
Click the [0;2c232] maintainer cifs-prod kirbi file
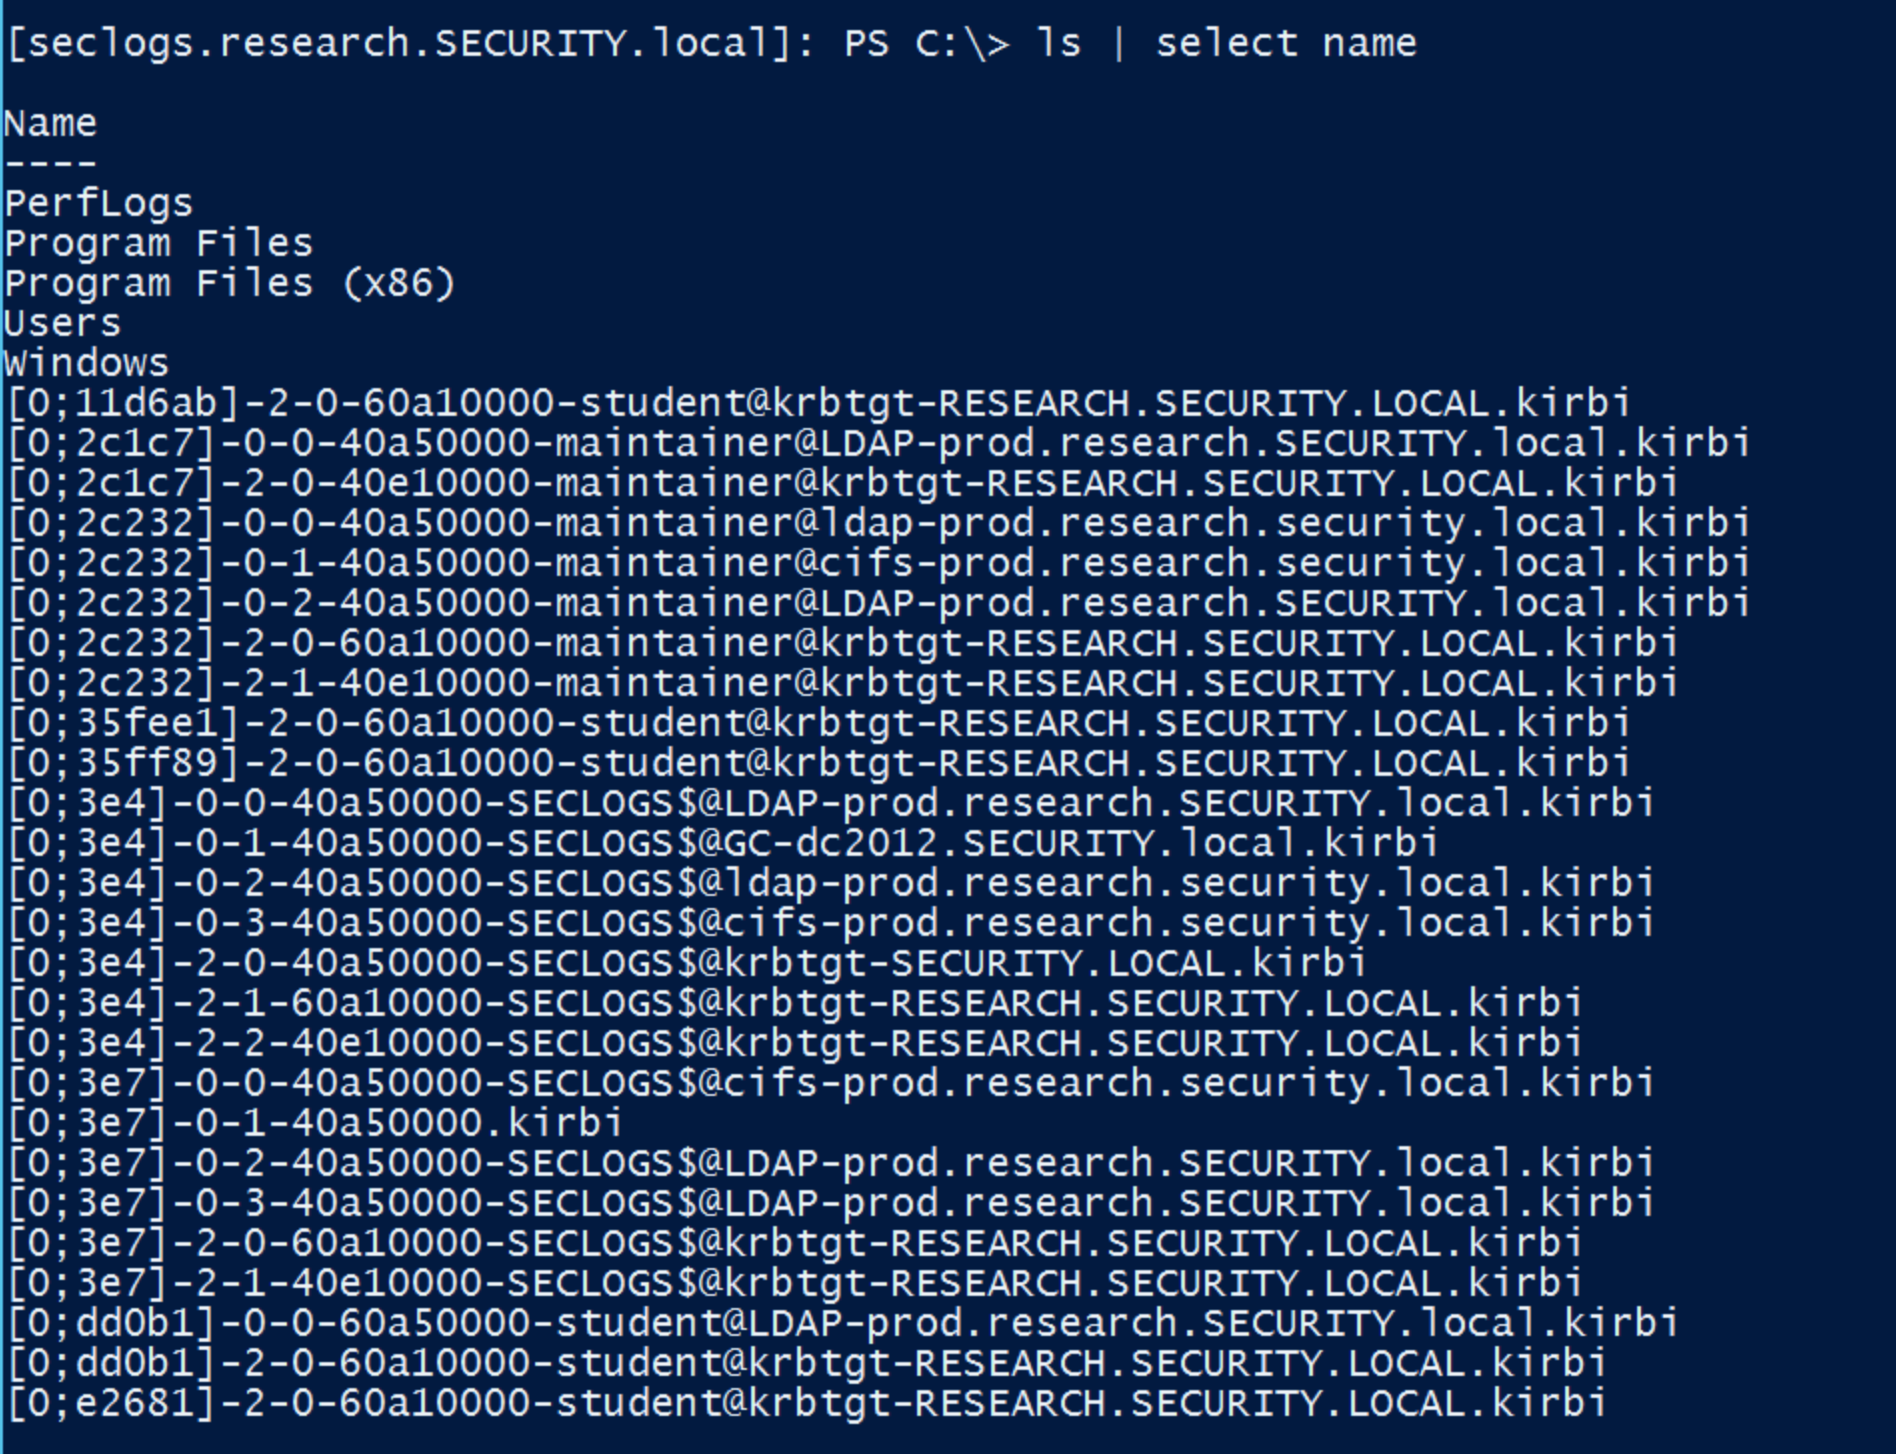(x=878, y=563)
